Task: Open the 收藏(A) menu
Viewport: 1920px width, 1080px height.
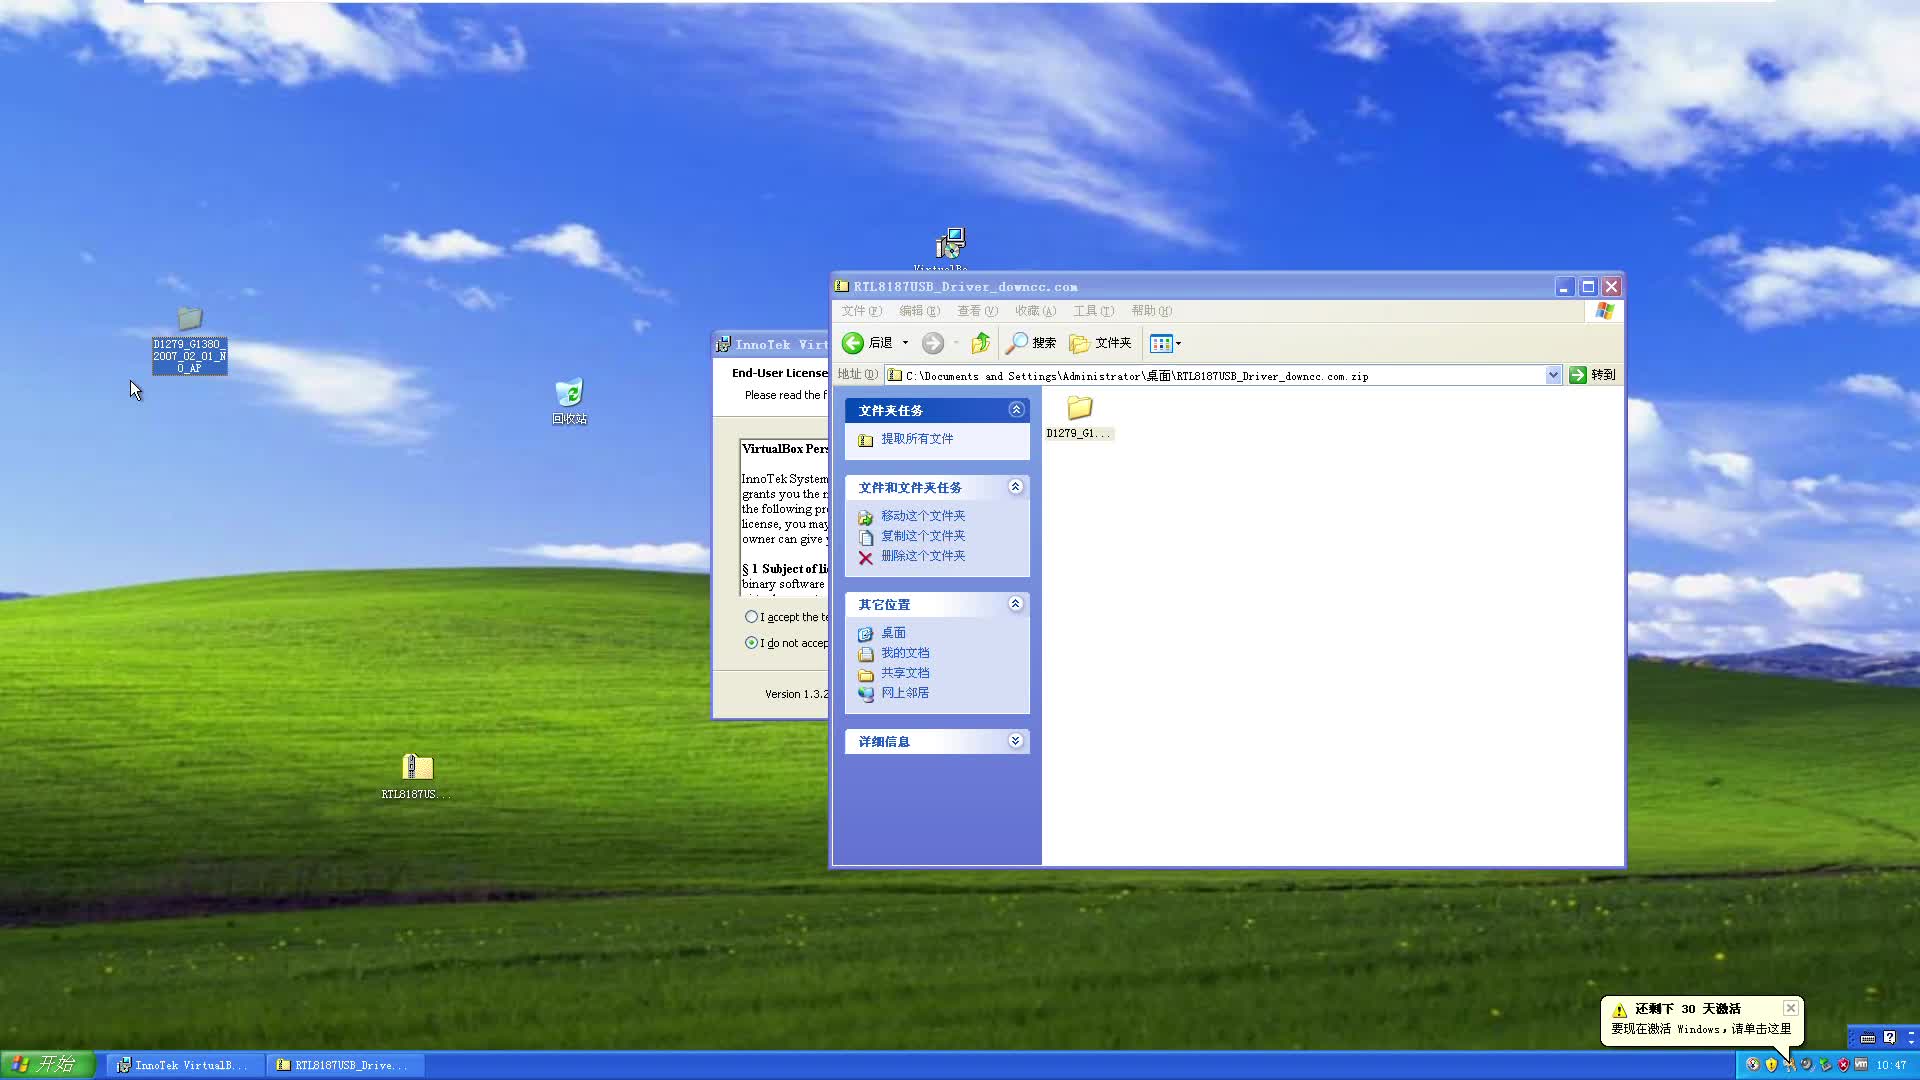Action: pos(1035,311)
